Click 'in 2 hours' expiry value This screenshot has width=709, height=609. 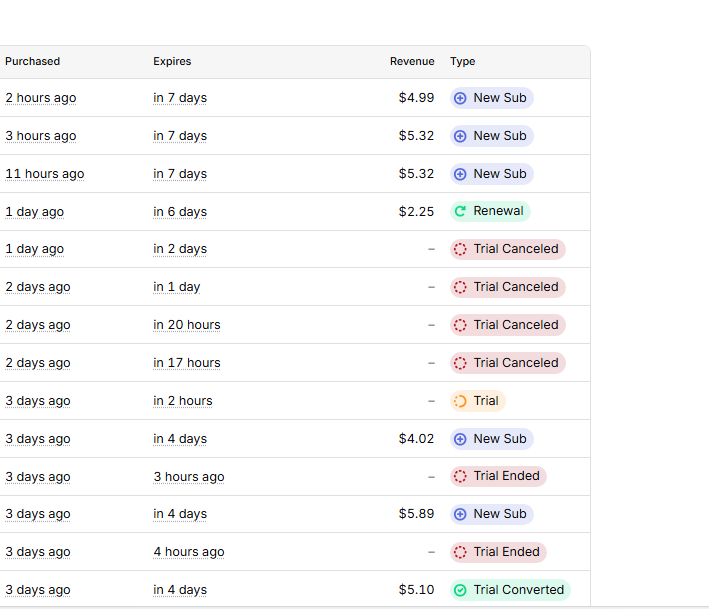click(183, 401)
